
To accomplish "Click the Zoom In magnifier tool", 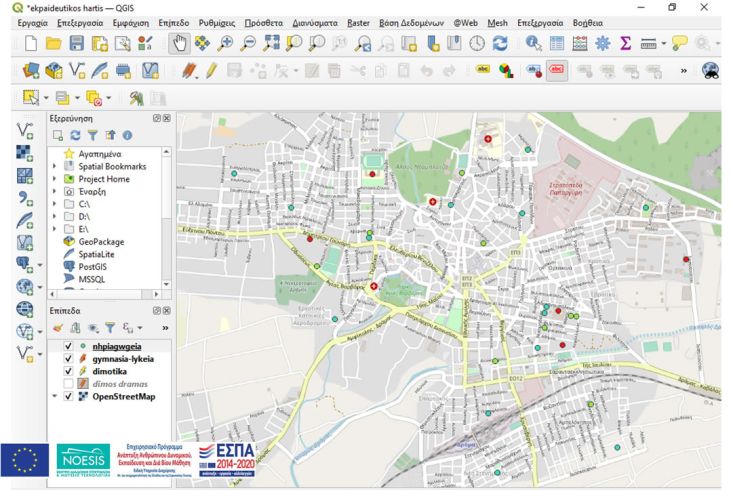I will [225, 43].
